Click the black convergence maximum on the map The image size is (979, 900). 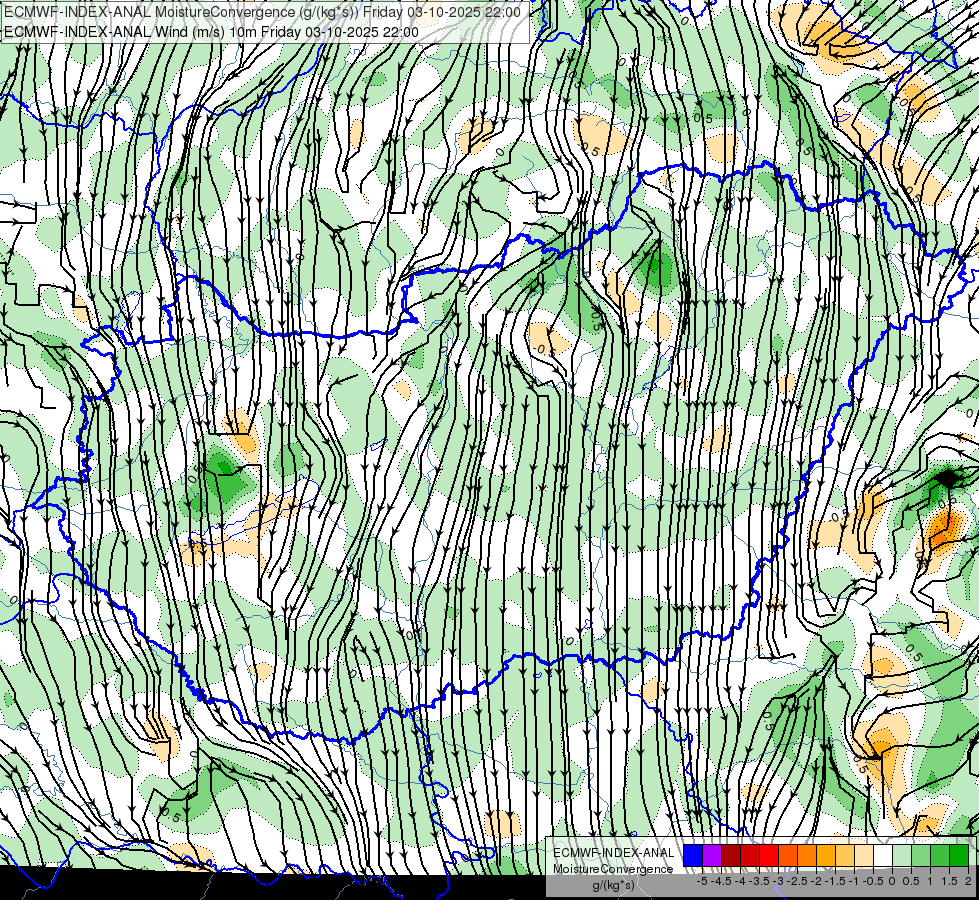pyautogui.click(x=949, y=479)
